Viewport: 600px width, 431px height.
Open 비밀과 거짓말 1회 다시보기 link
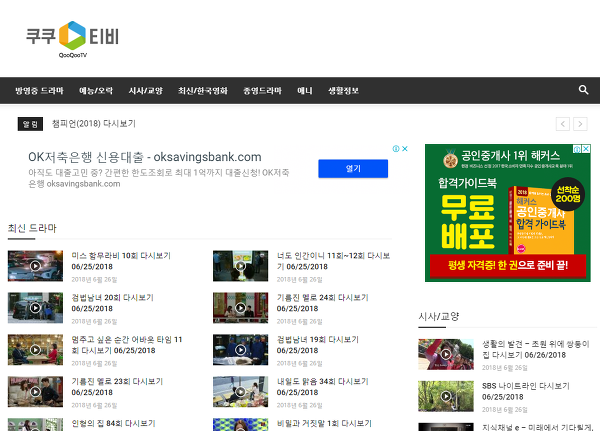(324, 423)
